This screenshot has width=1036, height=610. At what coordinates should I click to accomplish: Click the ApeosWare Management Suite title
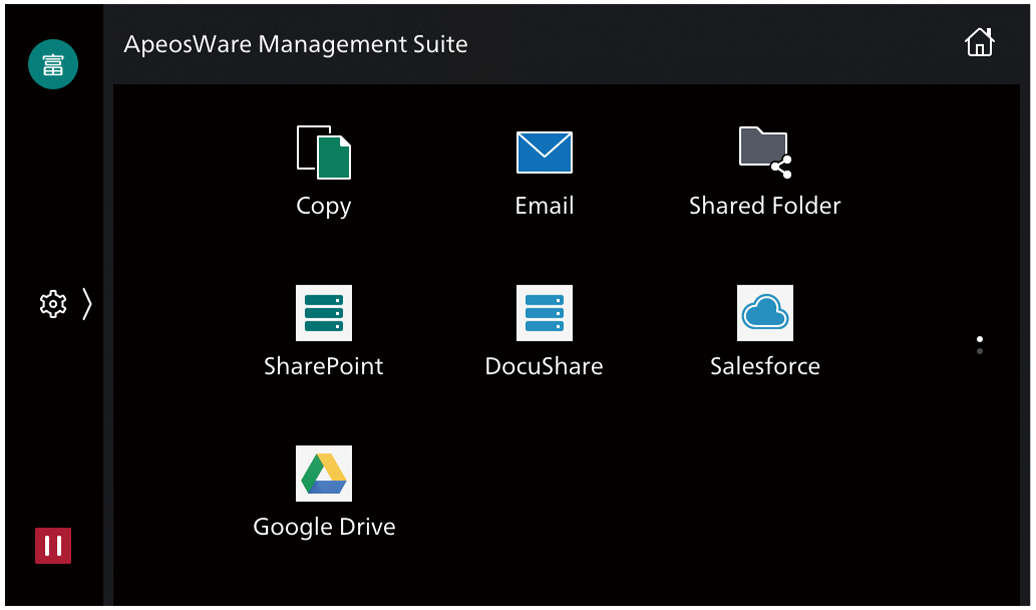tap(296, 44)
